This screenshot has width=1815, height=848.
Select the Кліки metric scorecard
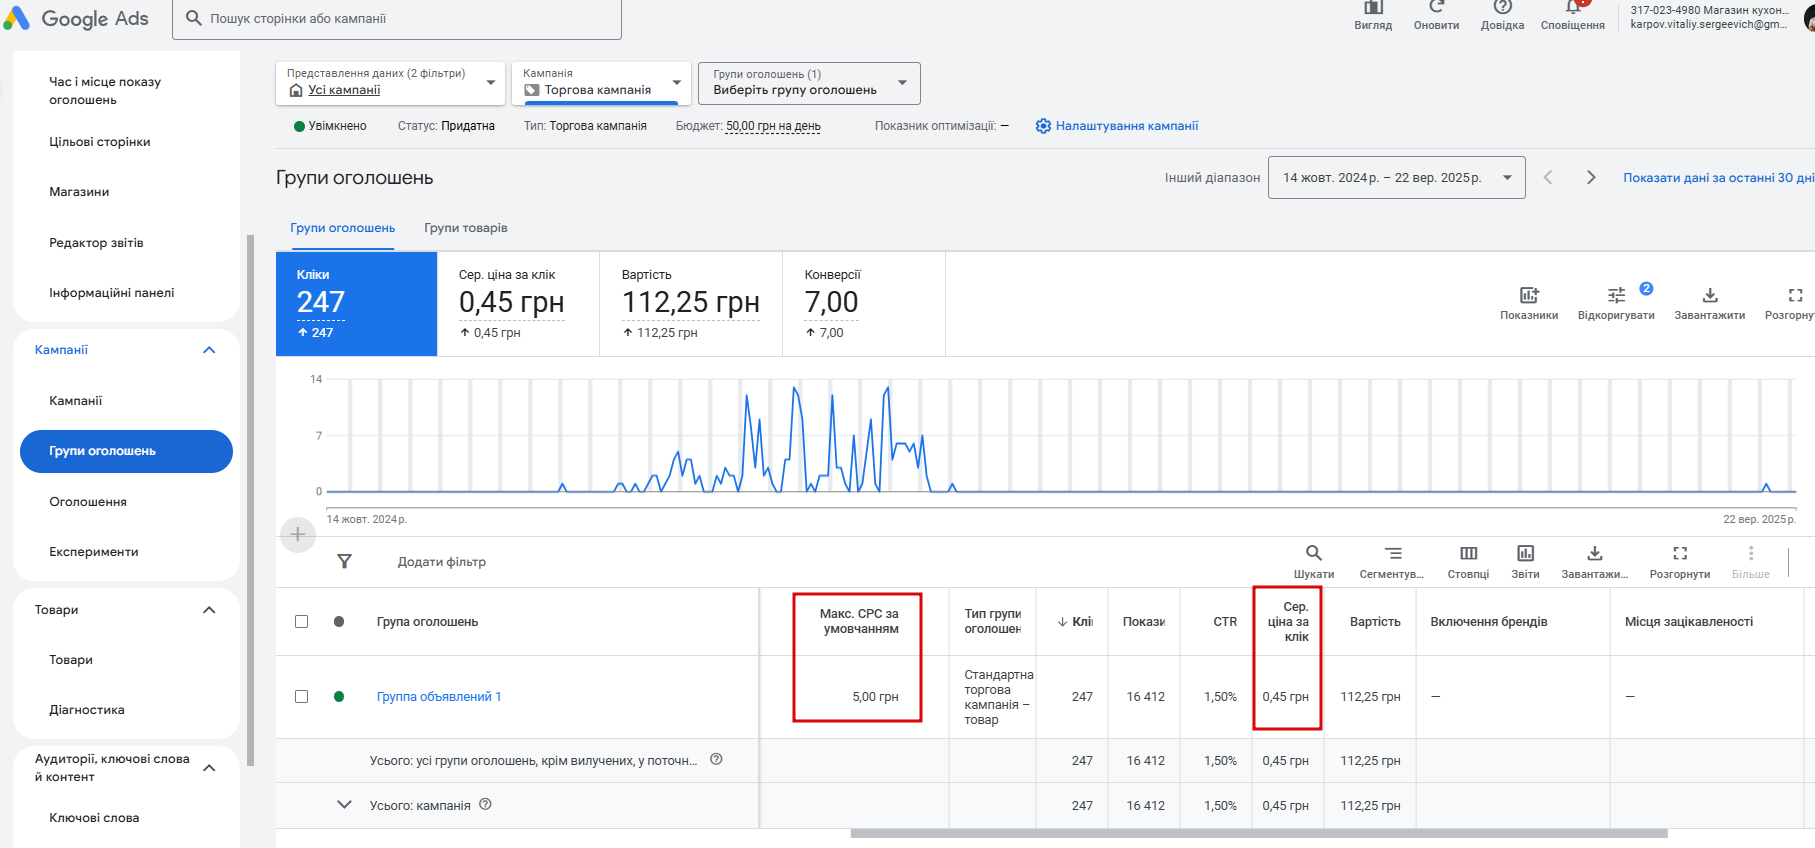click(x=357, y=304)
